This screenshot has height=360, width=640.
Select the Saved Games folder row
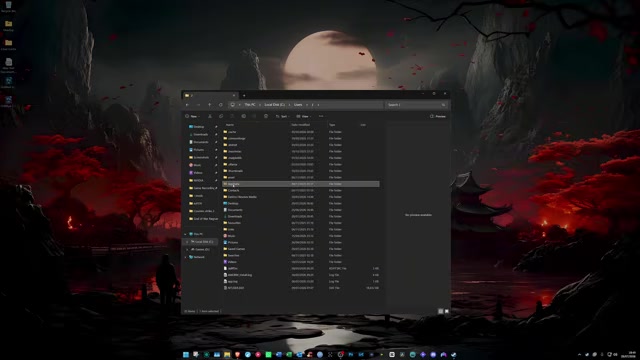pos(301,249)
